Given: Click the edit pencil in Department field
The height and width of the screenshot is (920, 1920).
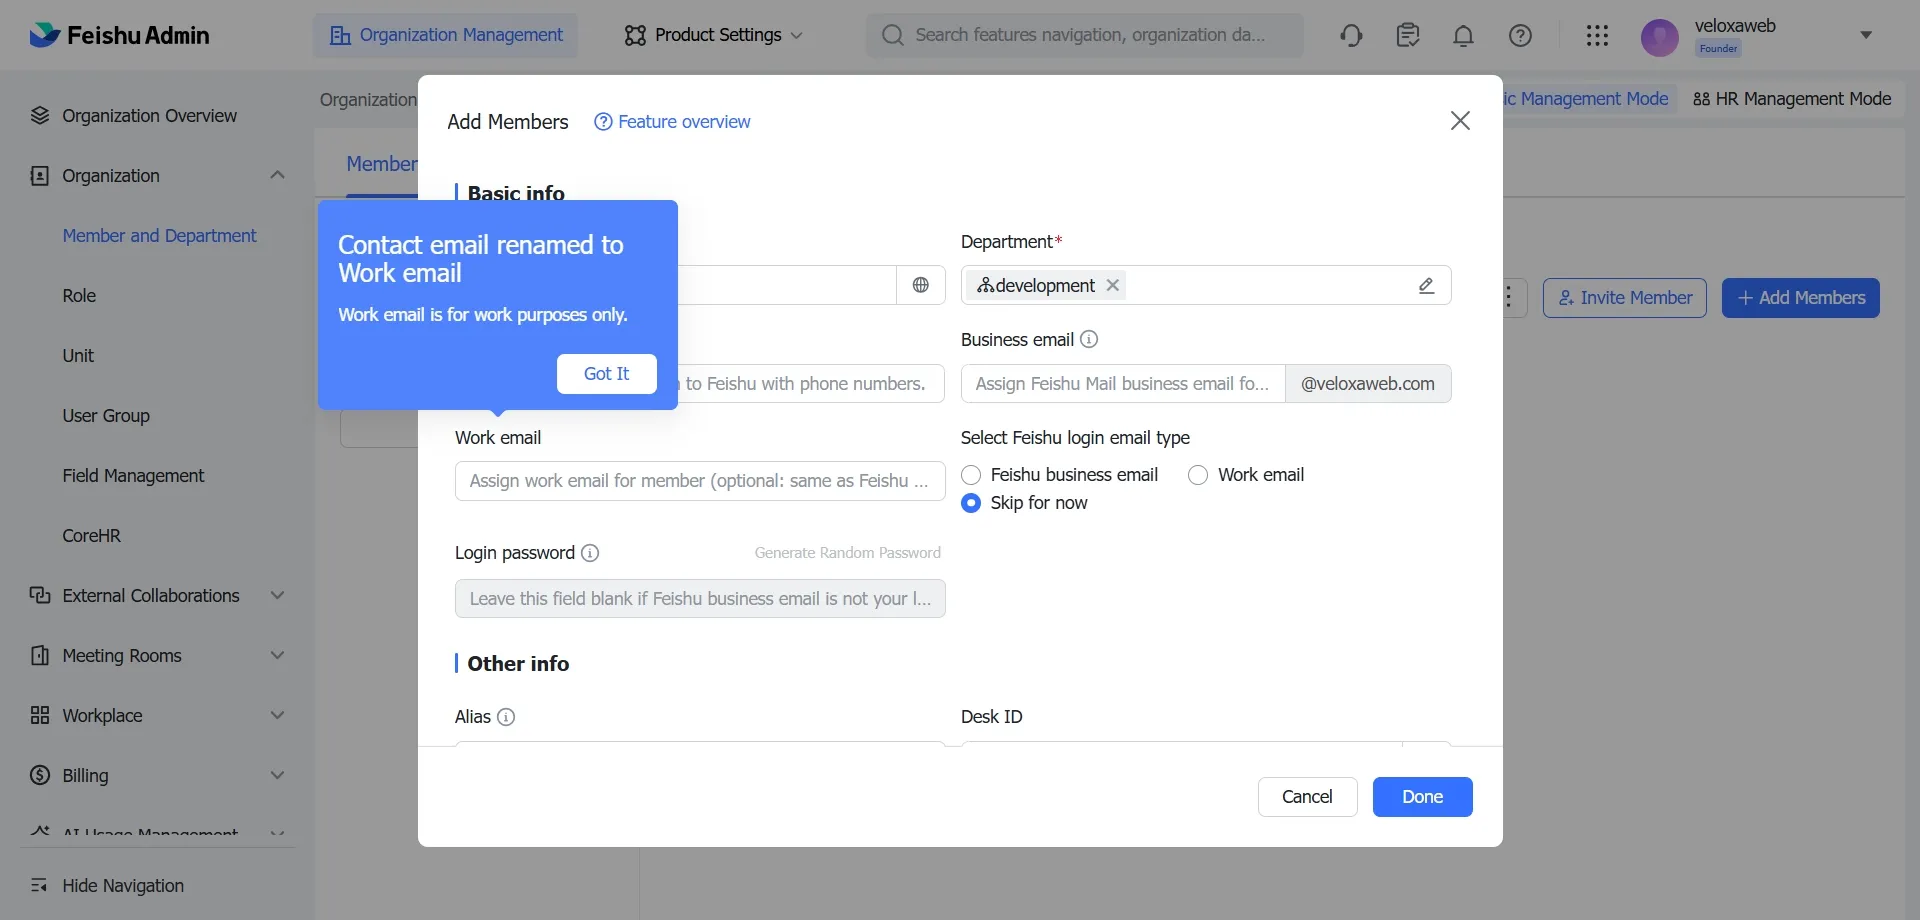Looking at the screenshot, I should point(1426,286).
